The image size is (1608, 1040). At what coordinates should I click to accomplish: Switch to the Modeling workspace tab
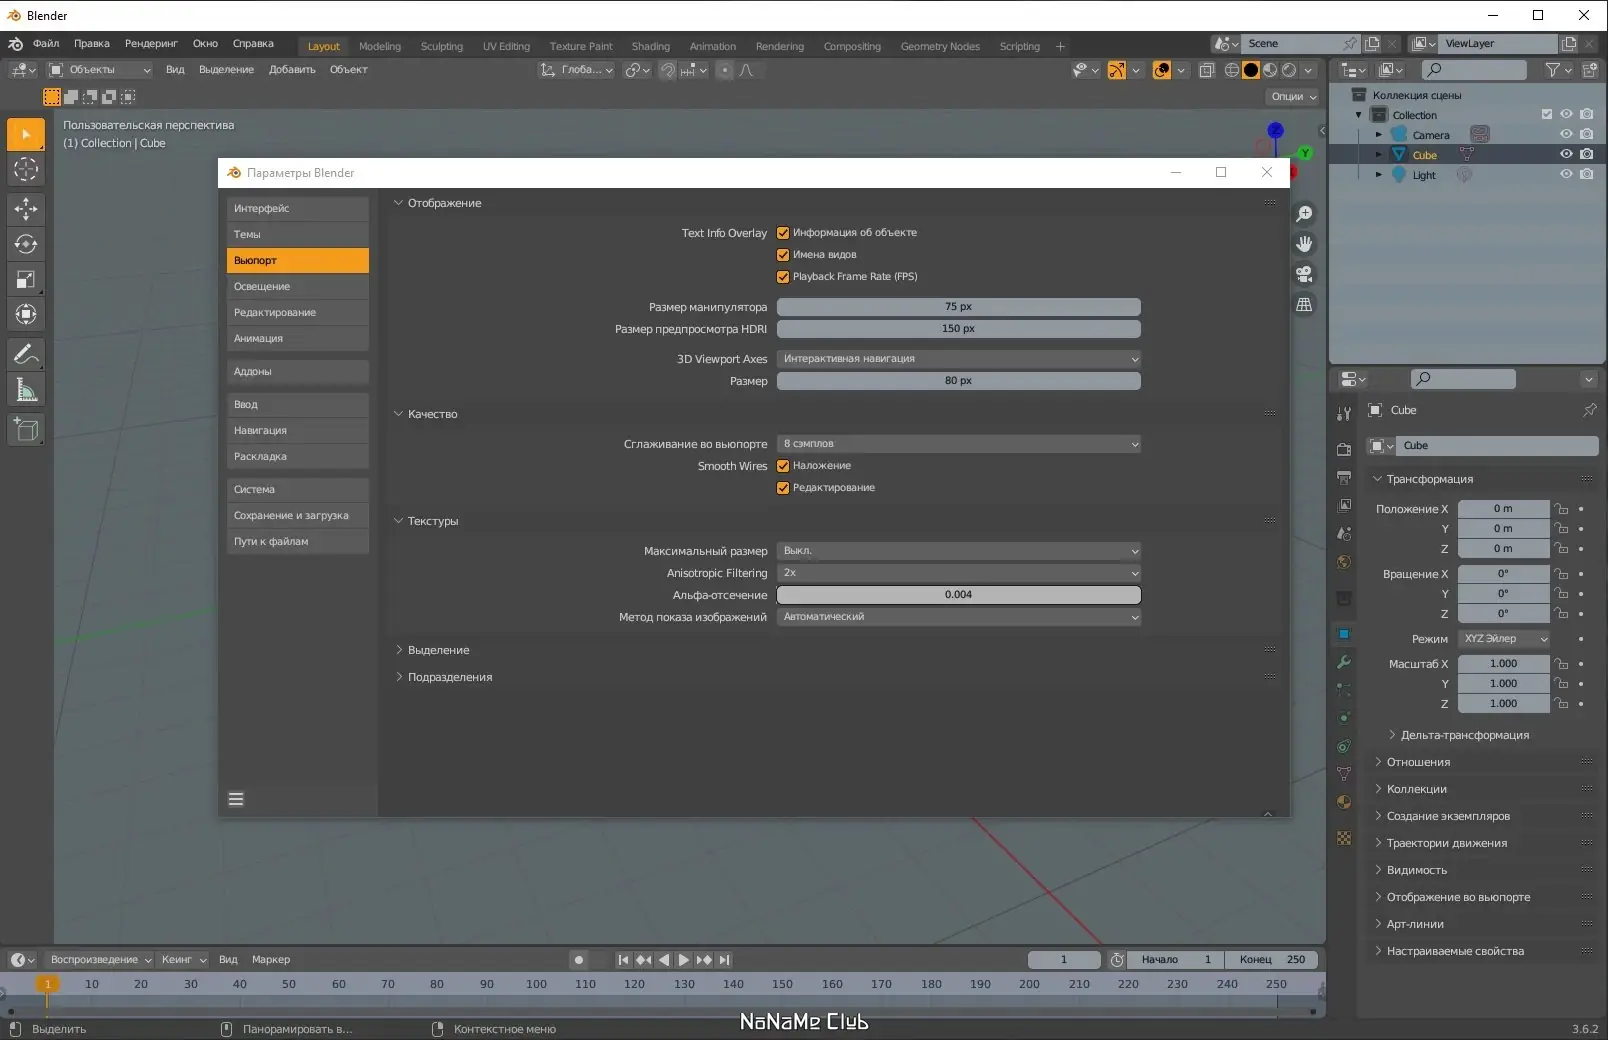[x=380, y=46]
